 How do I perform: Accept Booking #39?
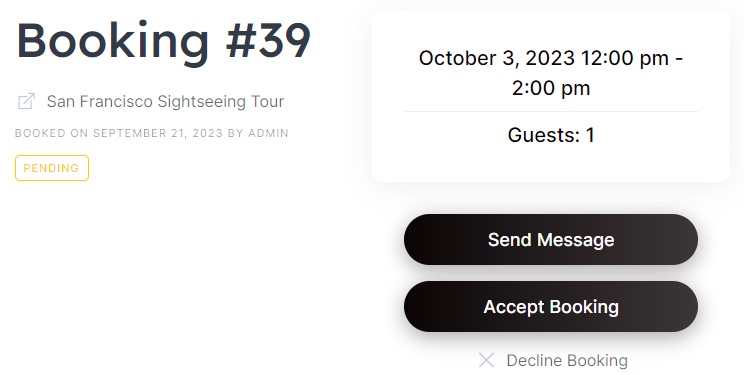(551, 306)
